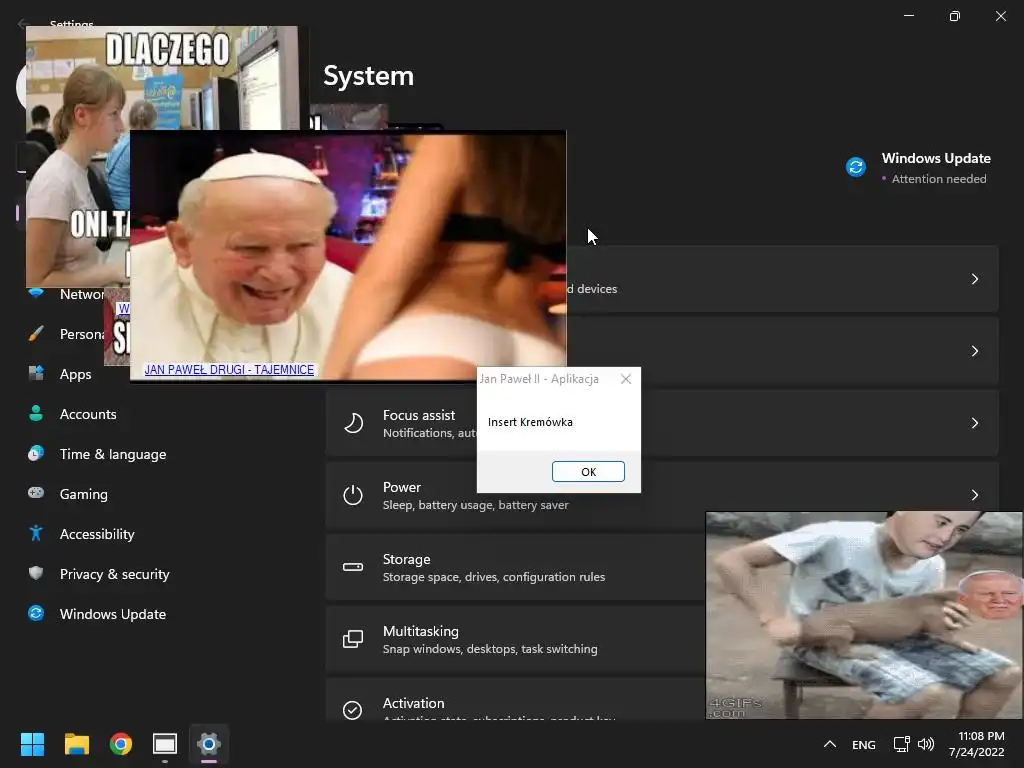This screenshot has width=1024, height=768.
Task: Click the ENG language indicator
Action: pos(863,744)
